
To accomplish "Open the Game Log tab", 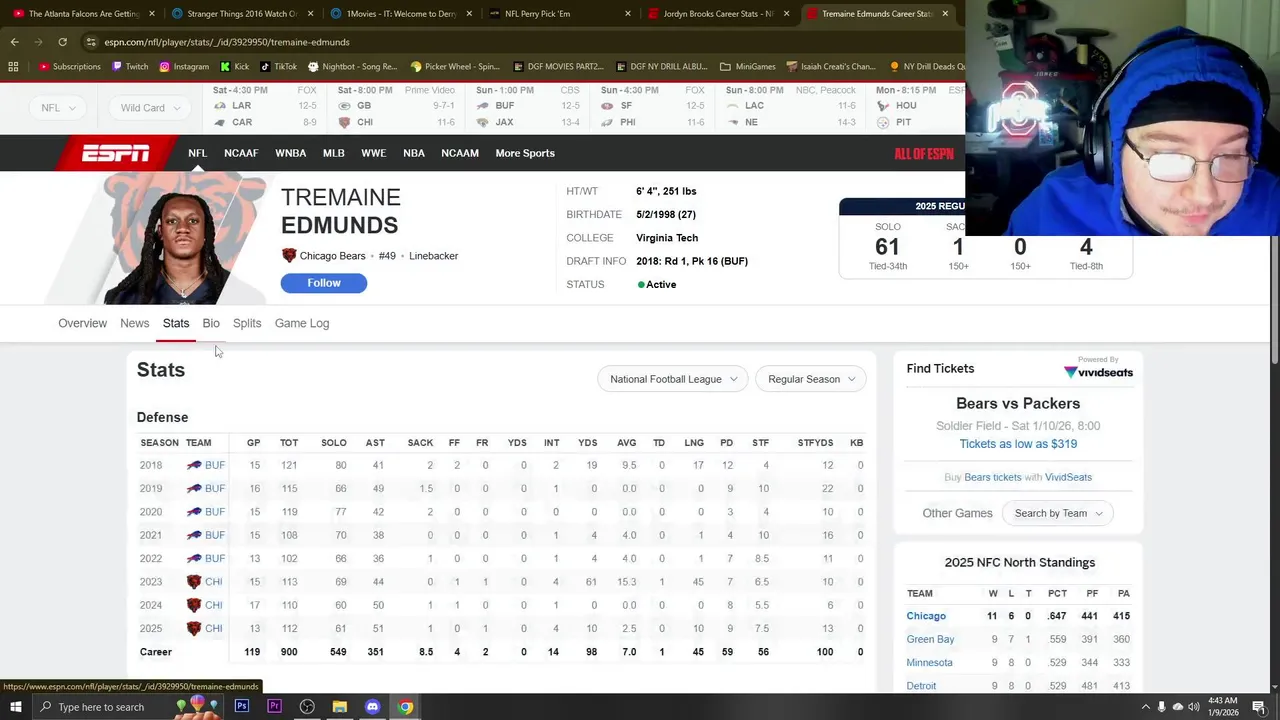I will 302,323.
